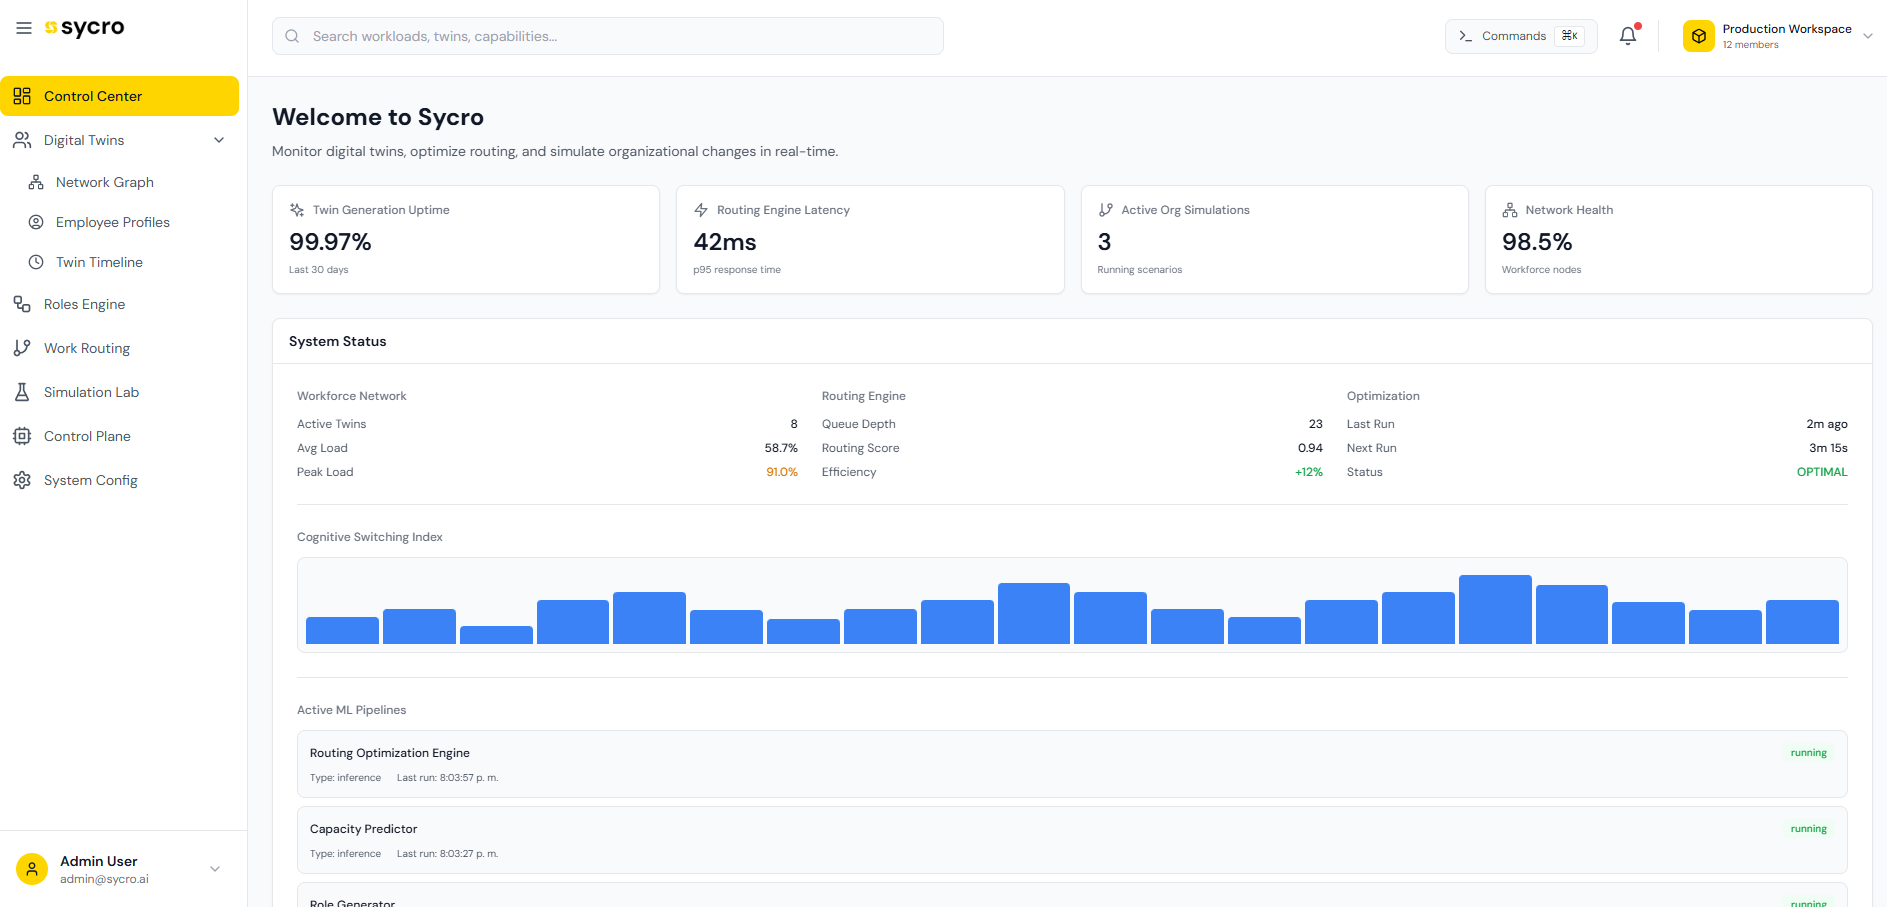Select Work Routing in the navigation menu
Screen dimensions: 1887x907
pos(87,347)
